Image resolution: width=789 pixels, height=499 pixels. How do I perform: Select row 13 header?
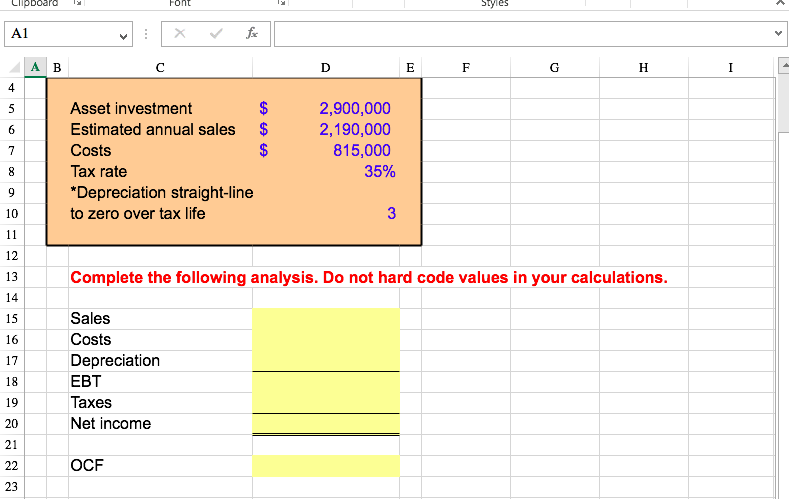pos(12,277)
